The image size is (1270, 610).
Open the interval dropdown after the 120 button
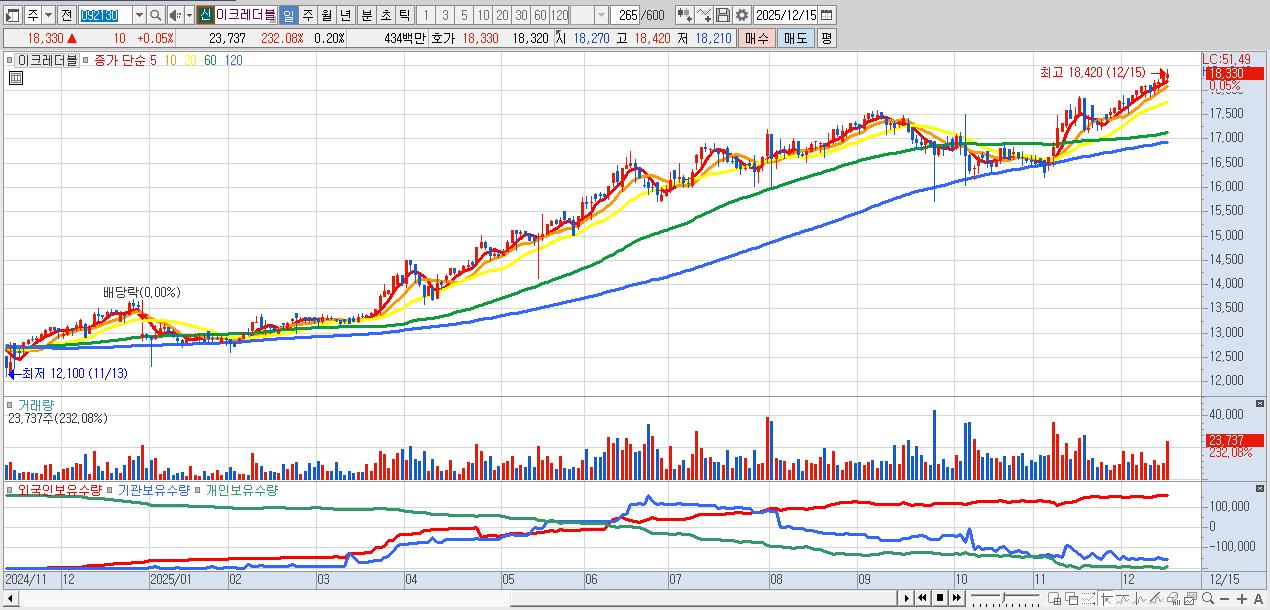coord(601,15)
